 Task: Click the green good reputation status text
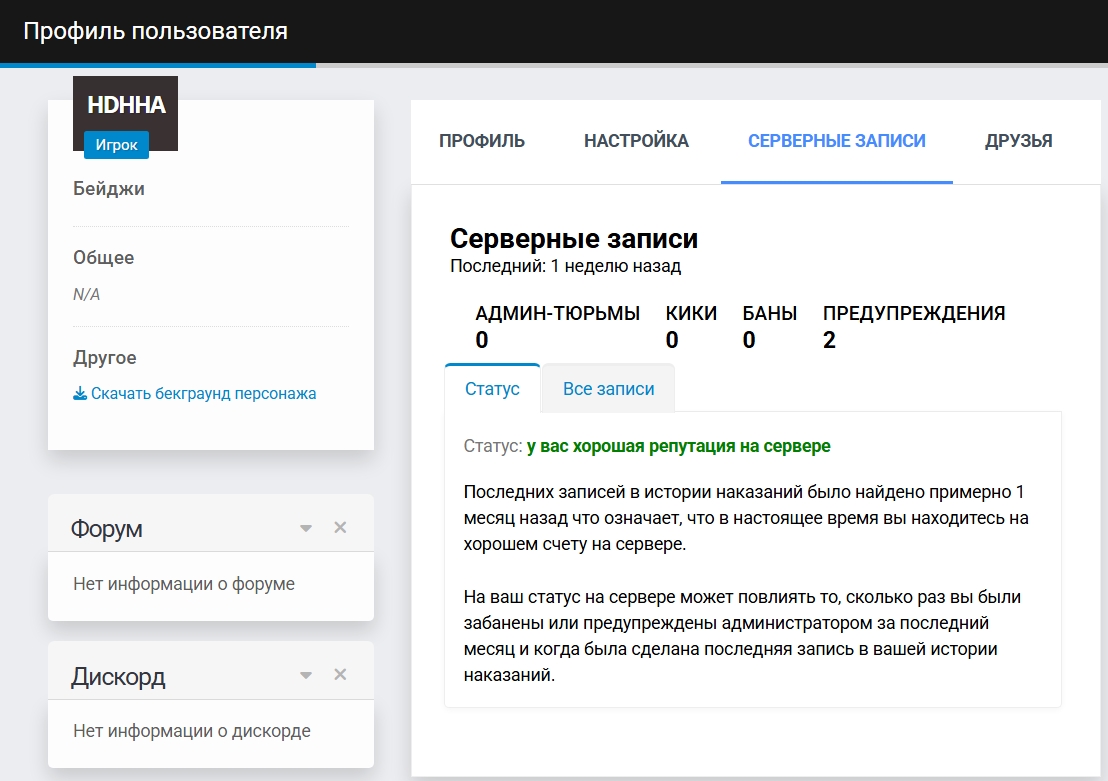(678, 446)
